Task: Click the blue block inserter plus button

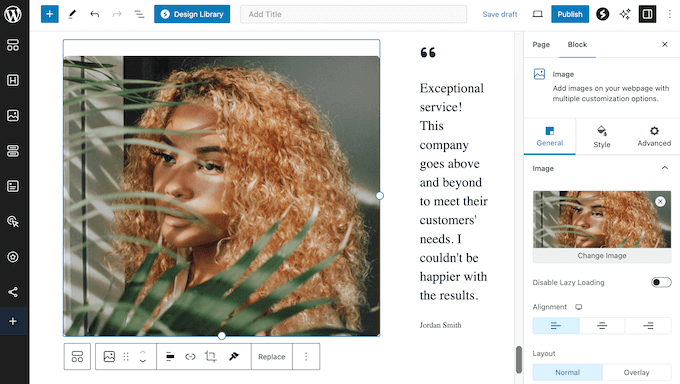Action: click(x=49, y=14)
